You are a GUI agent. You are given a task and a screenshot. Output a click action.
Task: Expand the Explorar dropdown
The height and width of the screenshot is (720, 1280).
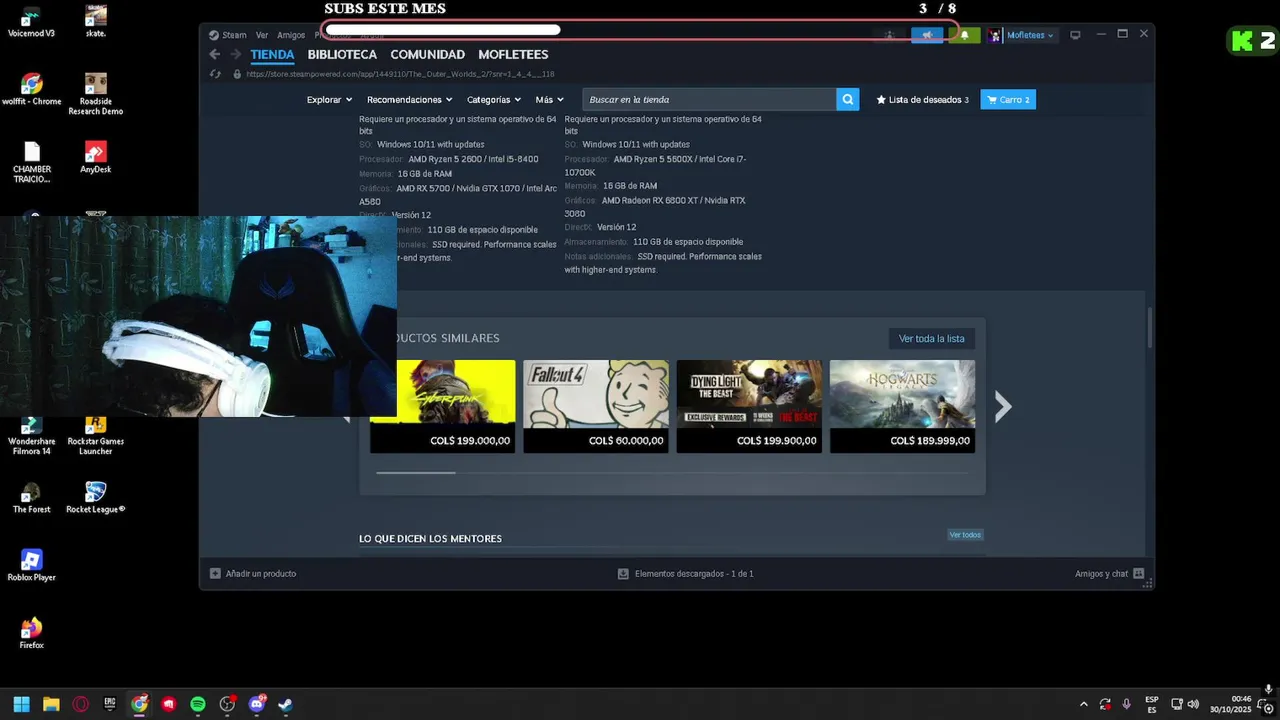[x=329, y=99]
